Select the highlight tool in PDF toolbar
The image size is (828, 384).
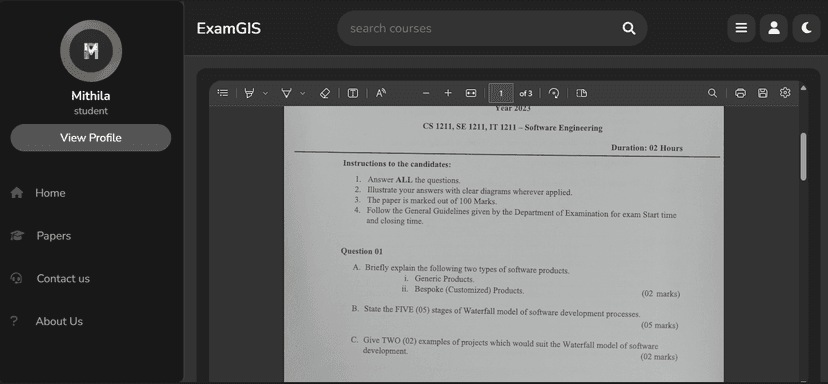(249, 93)
